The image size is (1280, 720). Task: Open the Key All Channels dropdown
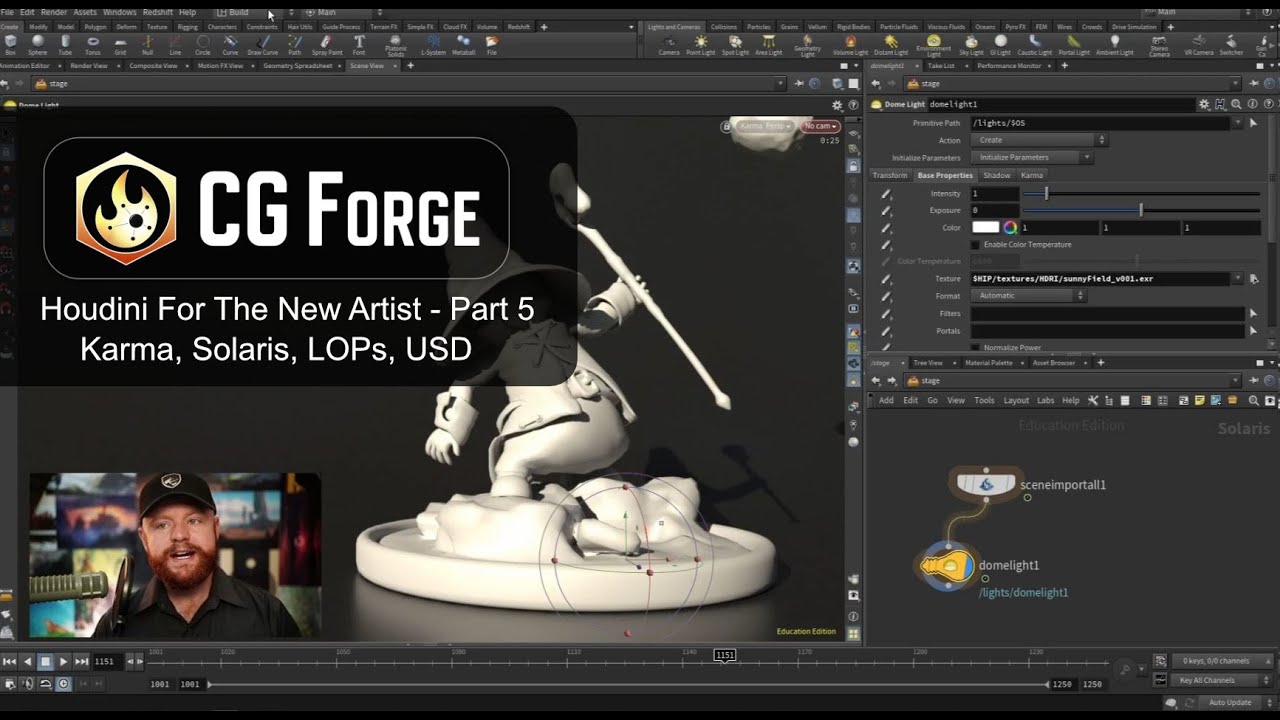(x=1221, y=680)
